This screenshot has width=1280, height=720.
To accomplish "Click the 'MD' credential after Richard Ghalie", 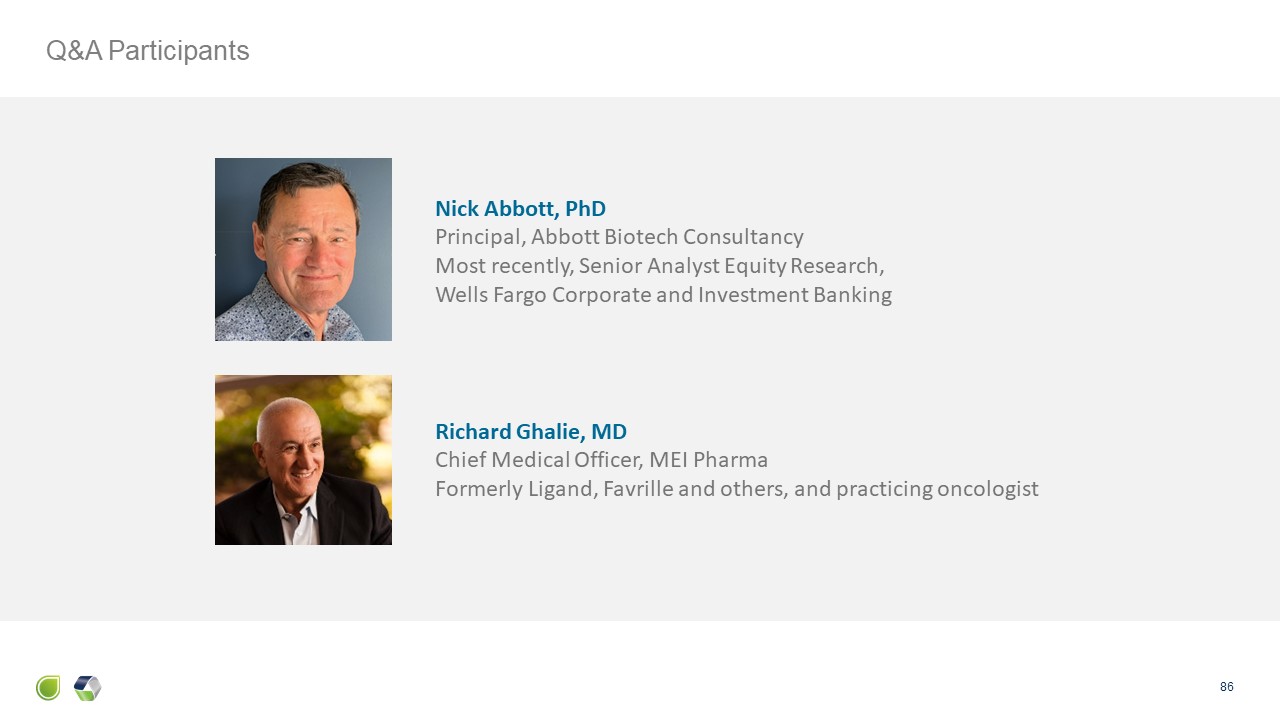I will click(x=609, y=432).
